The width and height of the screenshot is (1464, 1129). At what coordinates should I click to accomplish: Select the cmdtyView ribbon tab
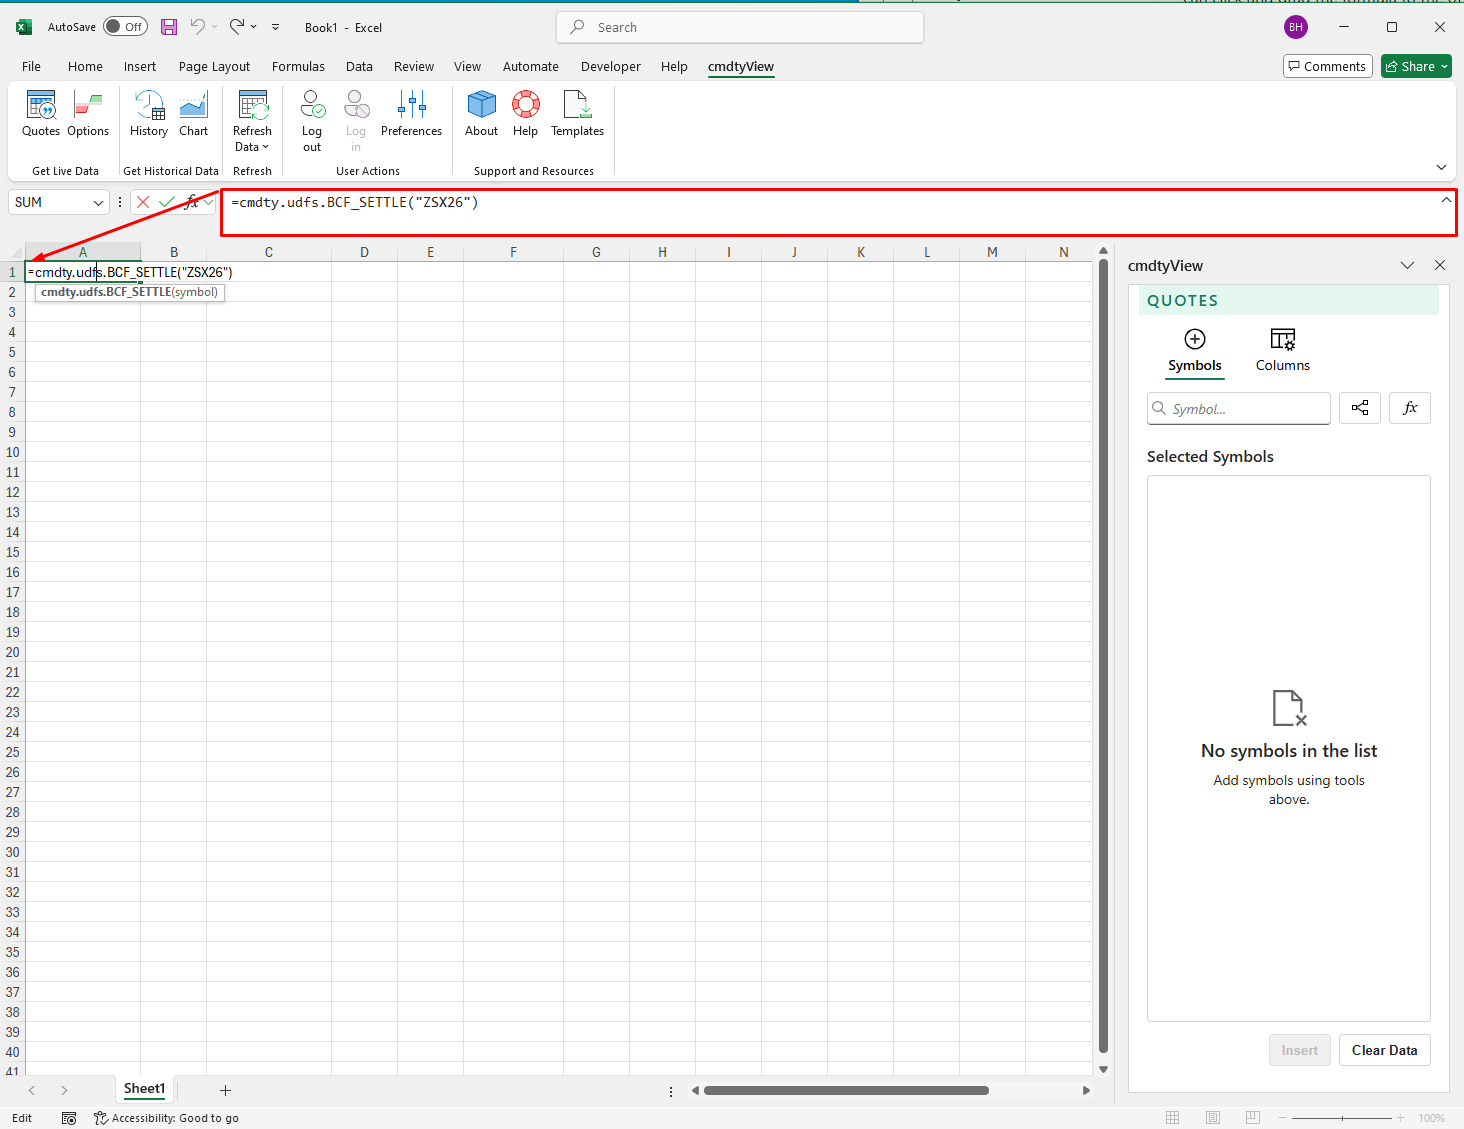pyautogui.click(x=741, y=66)
